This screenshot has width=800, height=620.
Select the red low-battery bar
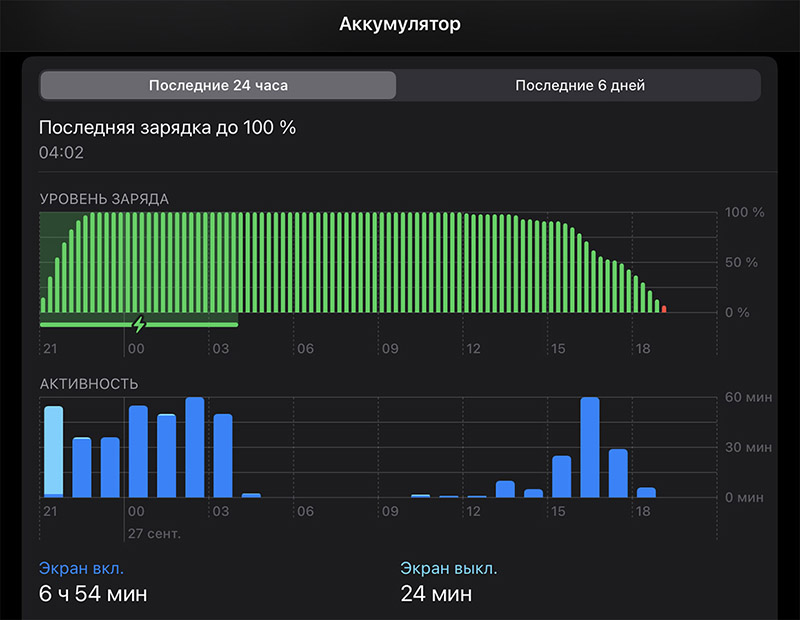tap(664, 309)
